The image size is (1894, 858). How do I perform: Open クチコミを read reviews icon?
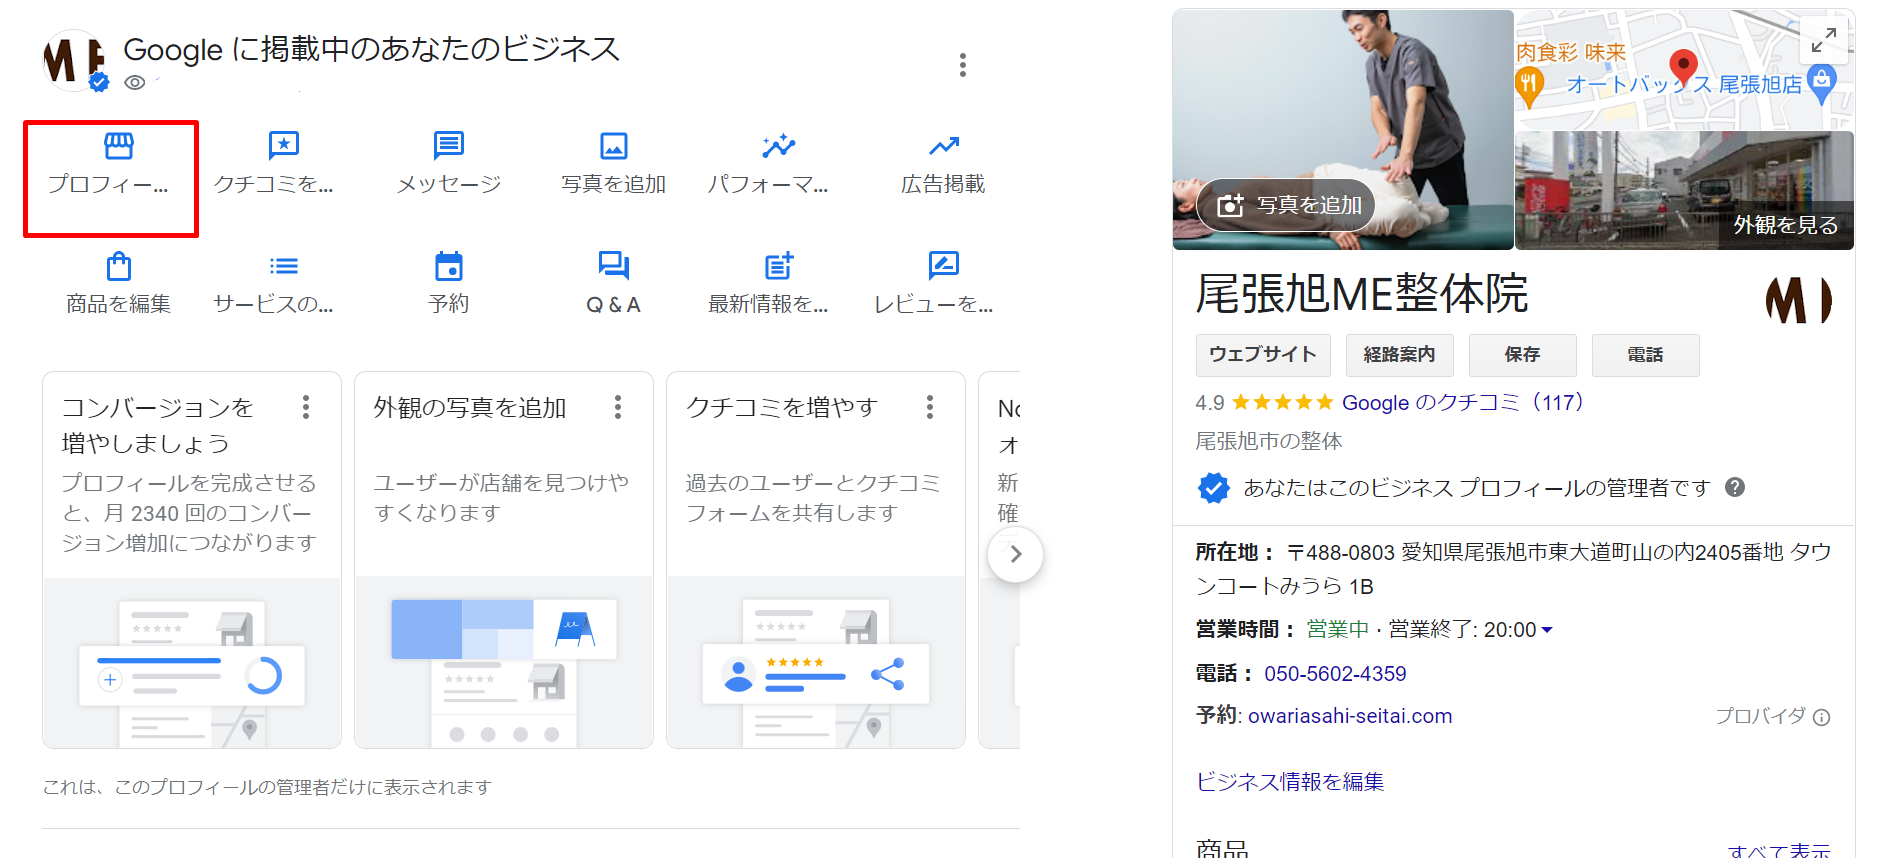pyautogui.click(x=284, y=146)
